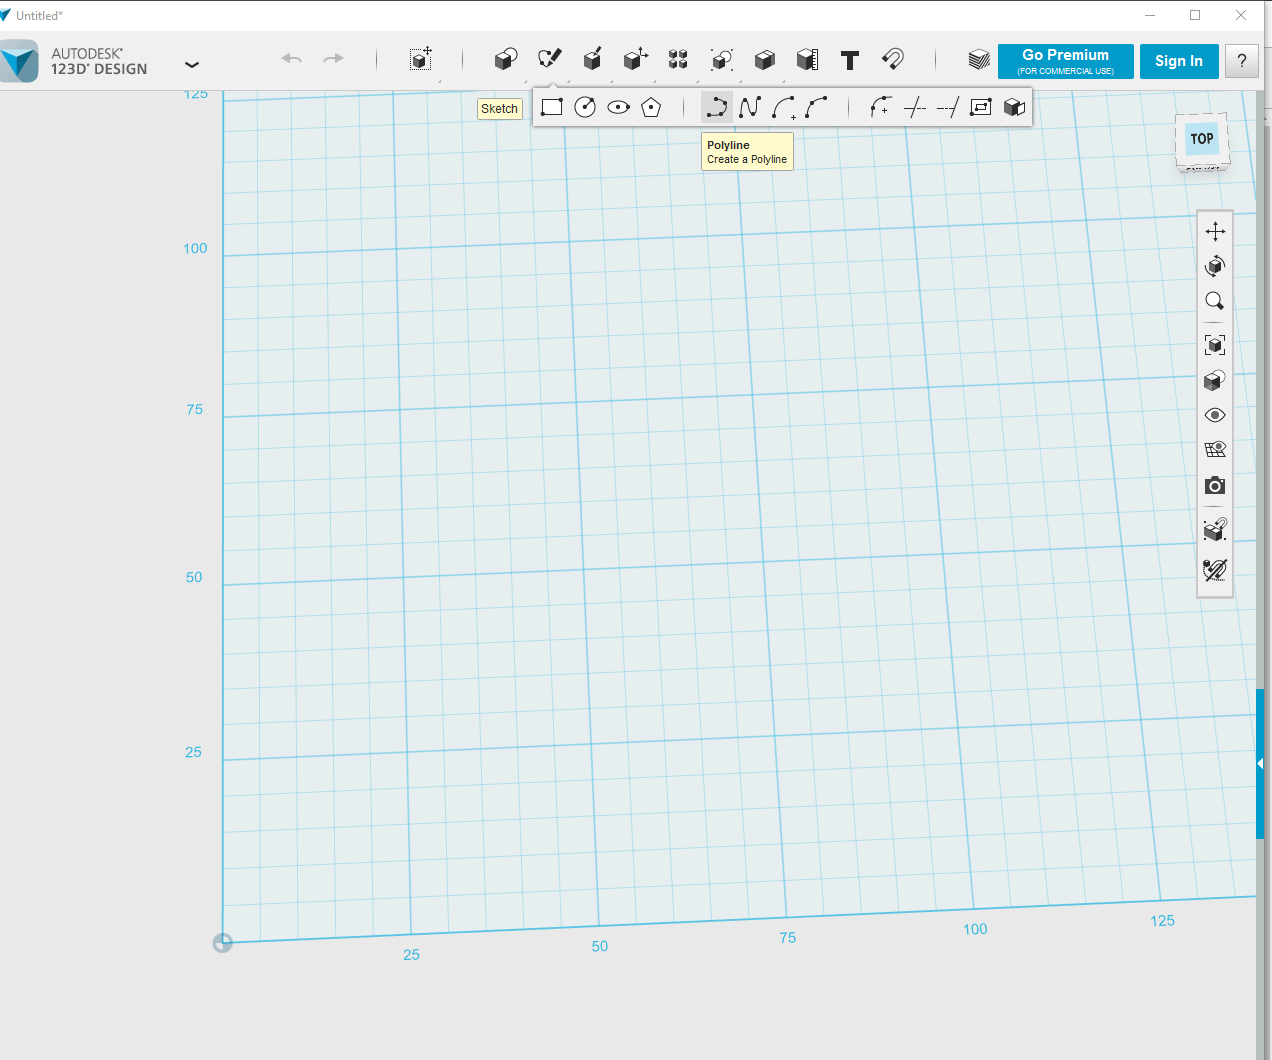Expand the side panel with blue arrow
This screenshot has height=1060, width=1272.
point(1260,763)
